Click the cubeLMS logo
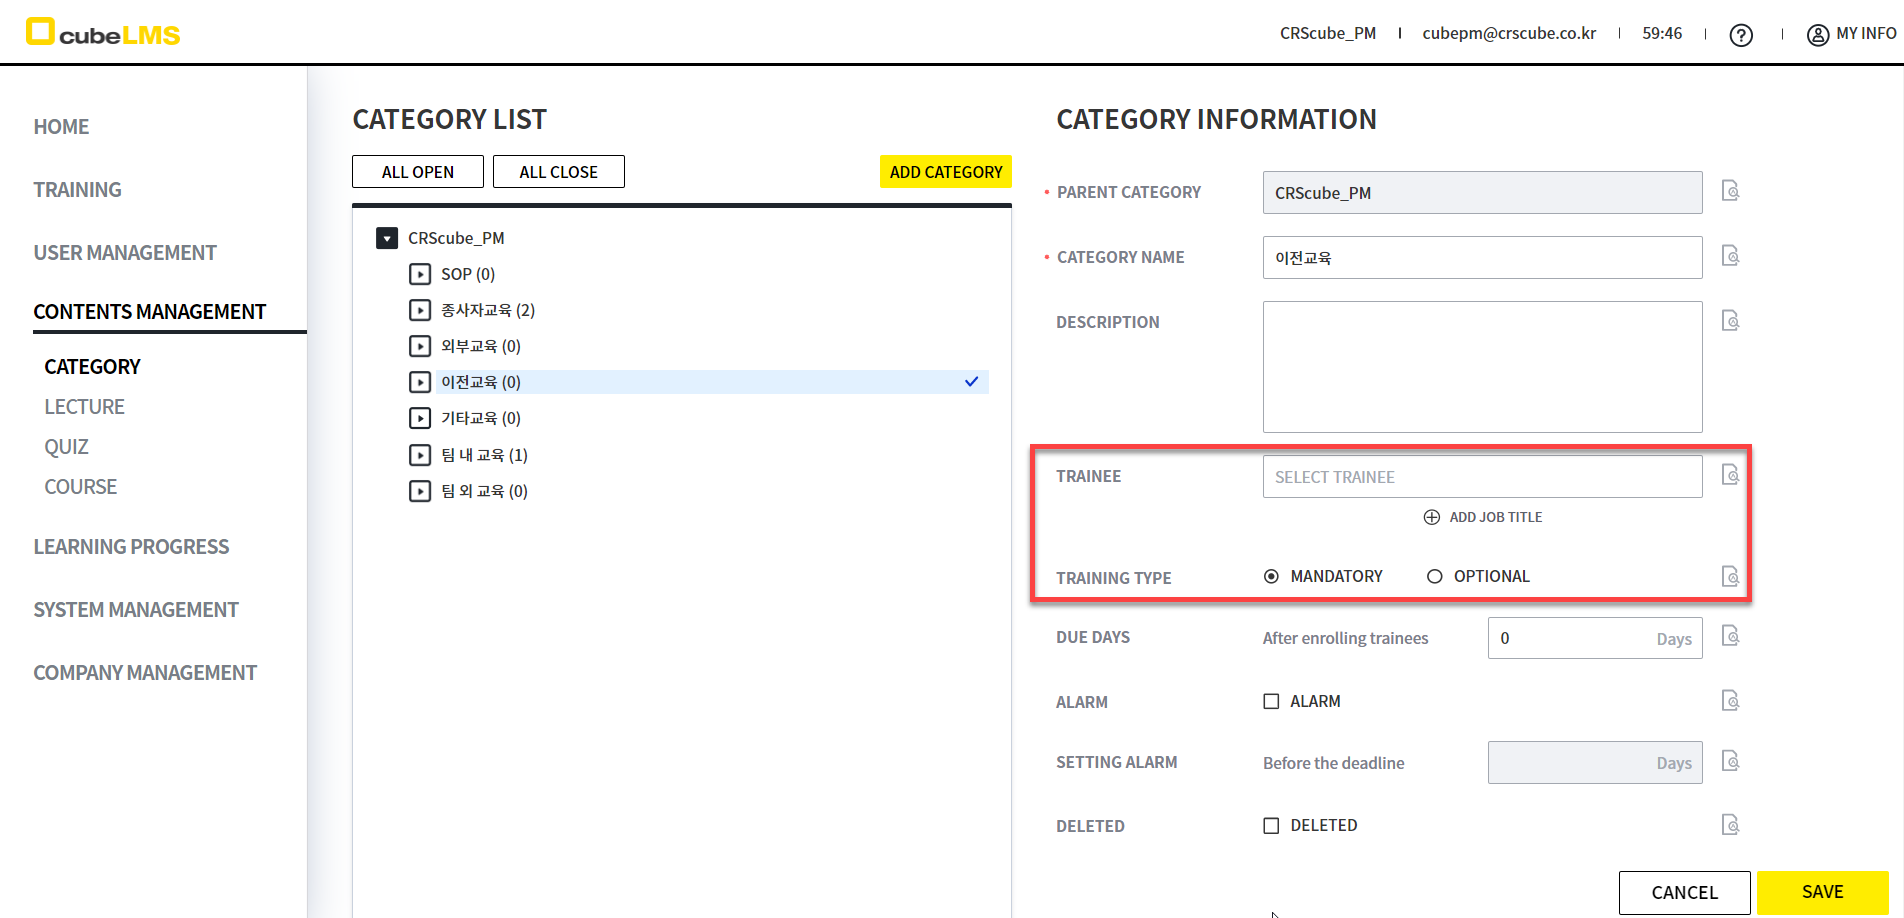The width and height of the screenshot is (1904, 918). pyautogui.click(x=103, y=33)
